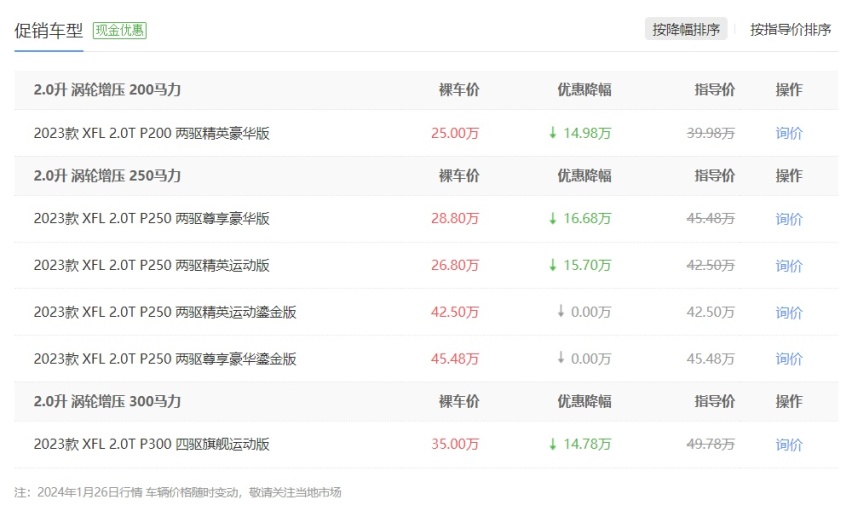Image resolution: width=852 pixels, height=511 pixels.
Task: Click the 35.00万 bare car price
Action: point(455,444)
